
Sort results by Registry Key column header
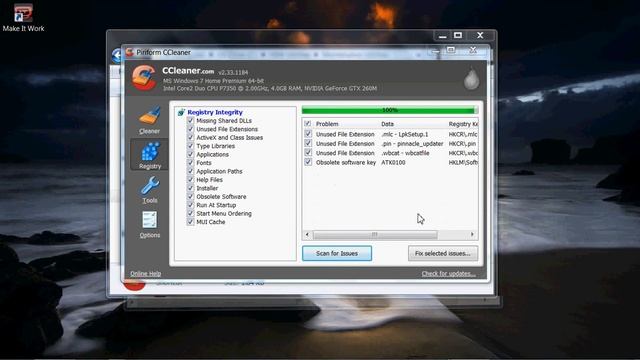pos(462,124)
